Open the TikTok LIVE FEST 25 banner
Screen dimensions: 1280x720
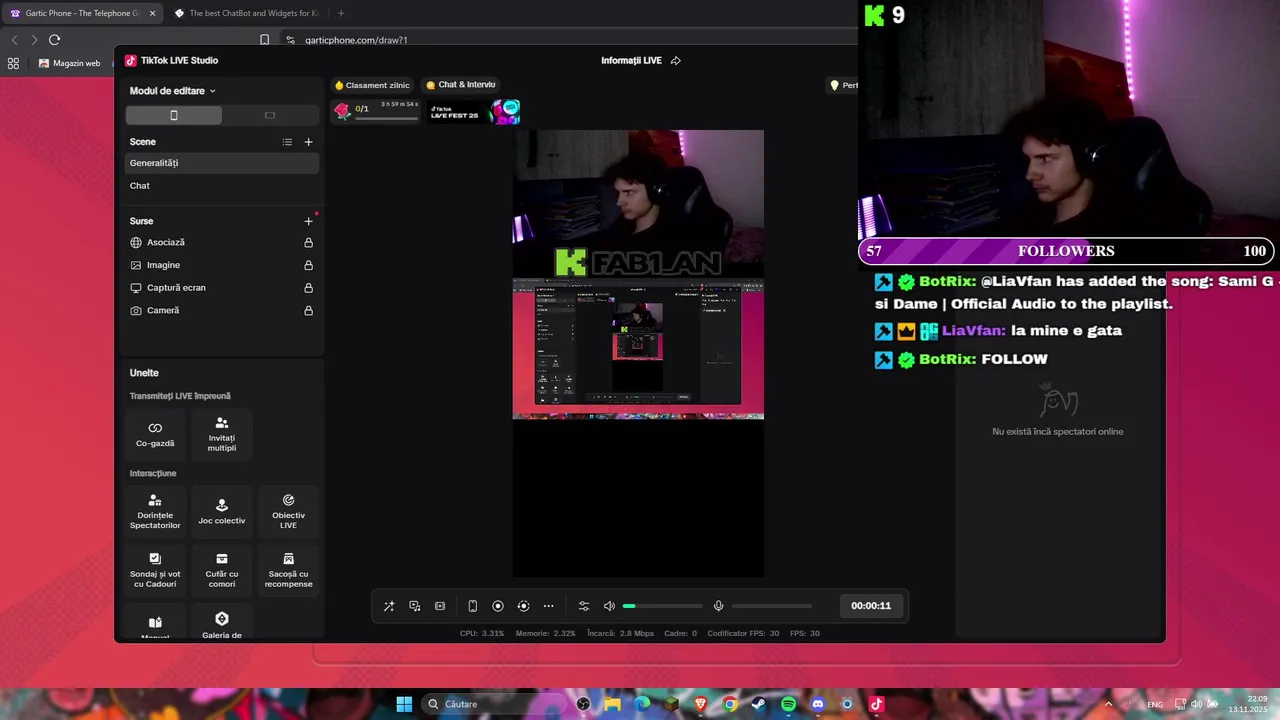coord(475,111)
